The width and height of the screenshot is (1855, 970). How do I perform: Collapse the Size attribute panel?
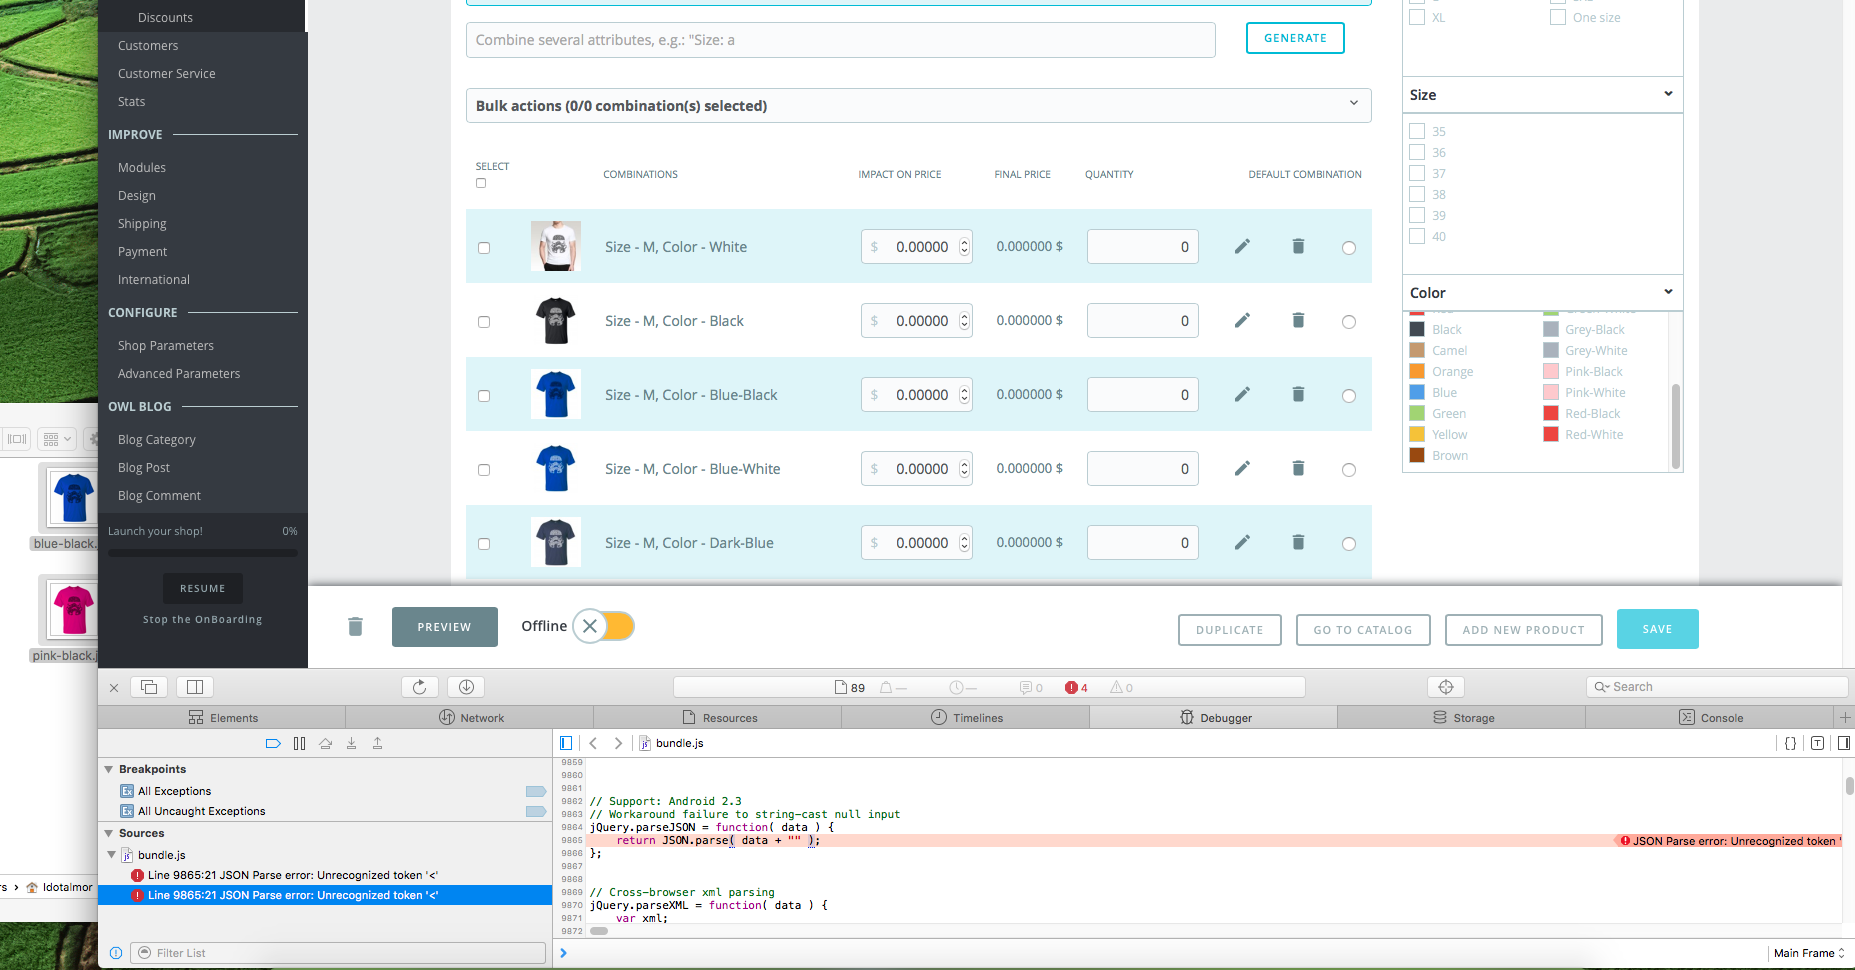click(x=1668, y=94)
